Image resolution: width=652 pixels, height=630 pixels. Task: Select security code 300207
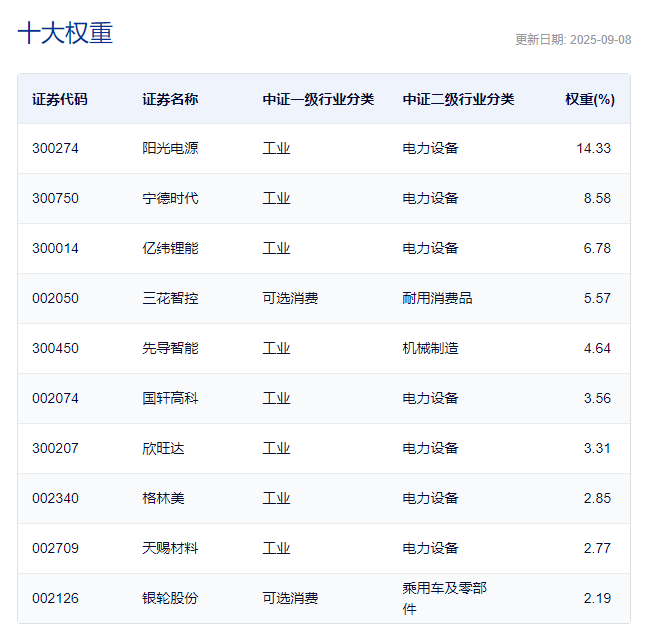click(55, 448)
